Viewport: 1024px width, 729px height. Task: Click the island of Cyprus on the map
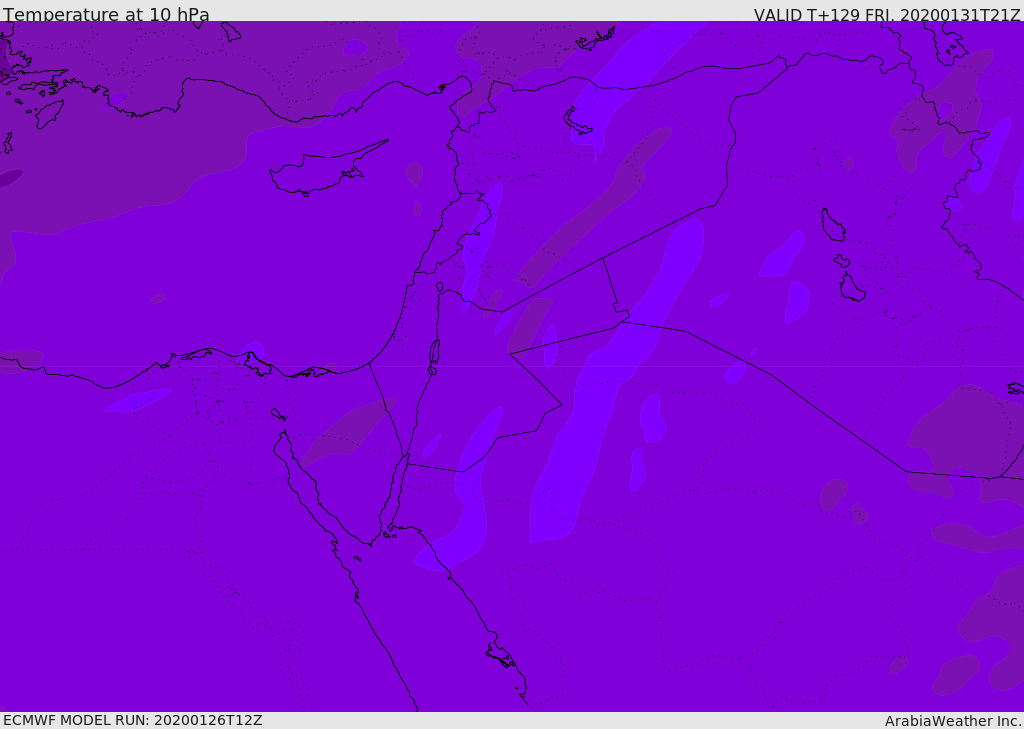click(327, 170)
